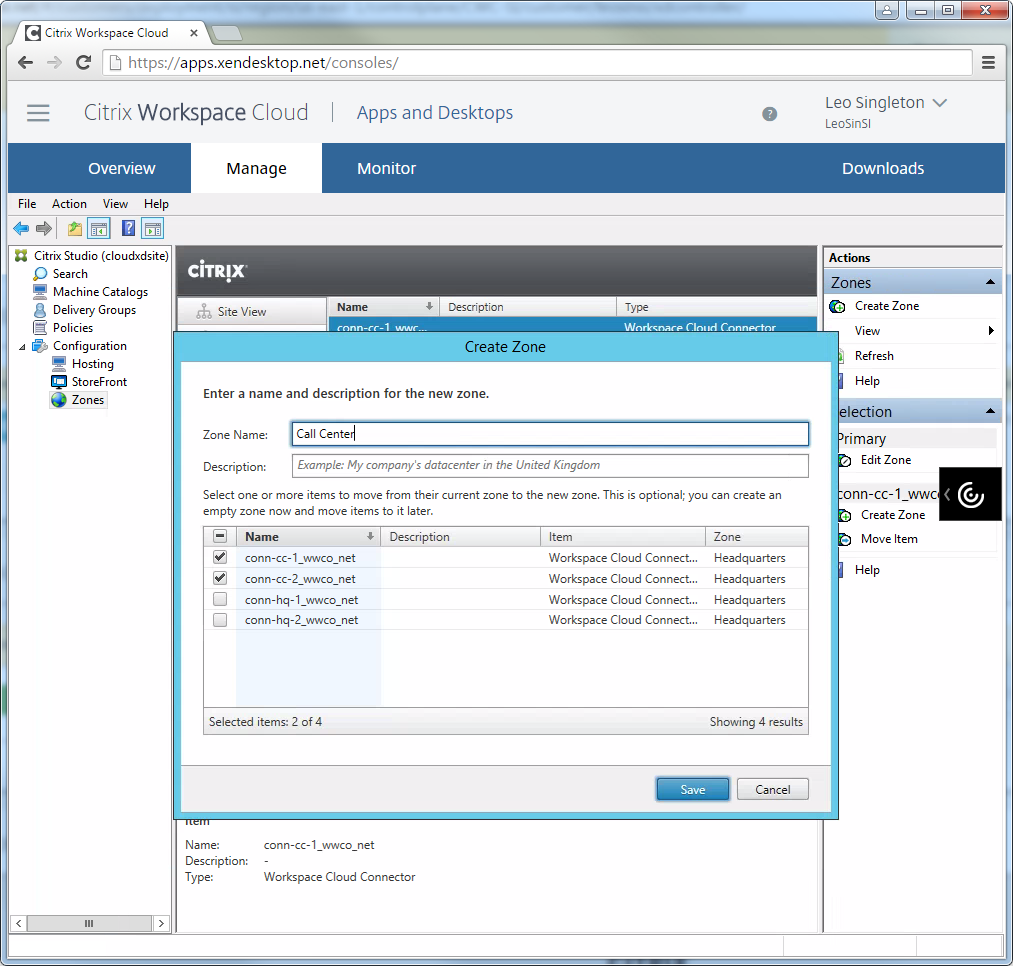Click the help question mark in header
Image resolution: width=1013 pixels, height=966 pixels.
pyautogui.click(x=769, y=114)
